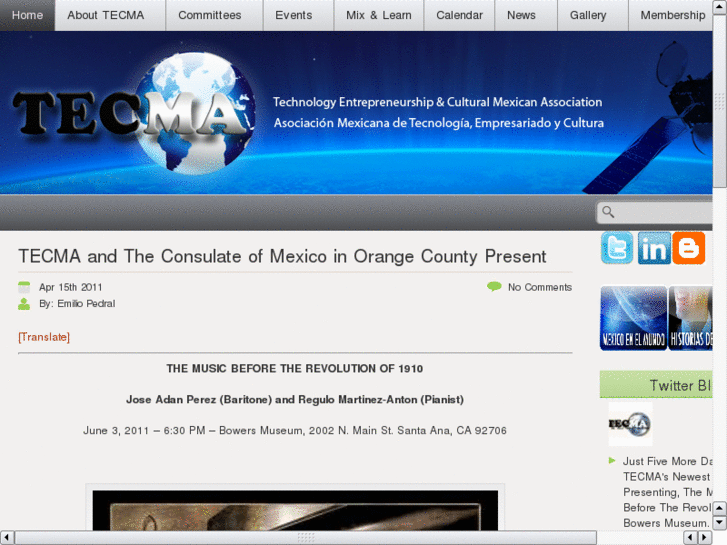Click the author name Emilio Pedral
Screen dimensions: 727x545
pyautogui.click(x=86, y=304)
